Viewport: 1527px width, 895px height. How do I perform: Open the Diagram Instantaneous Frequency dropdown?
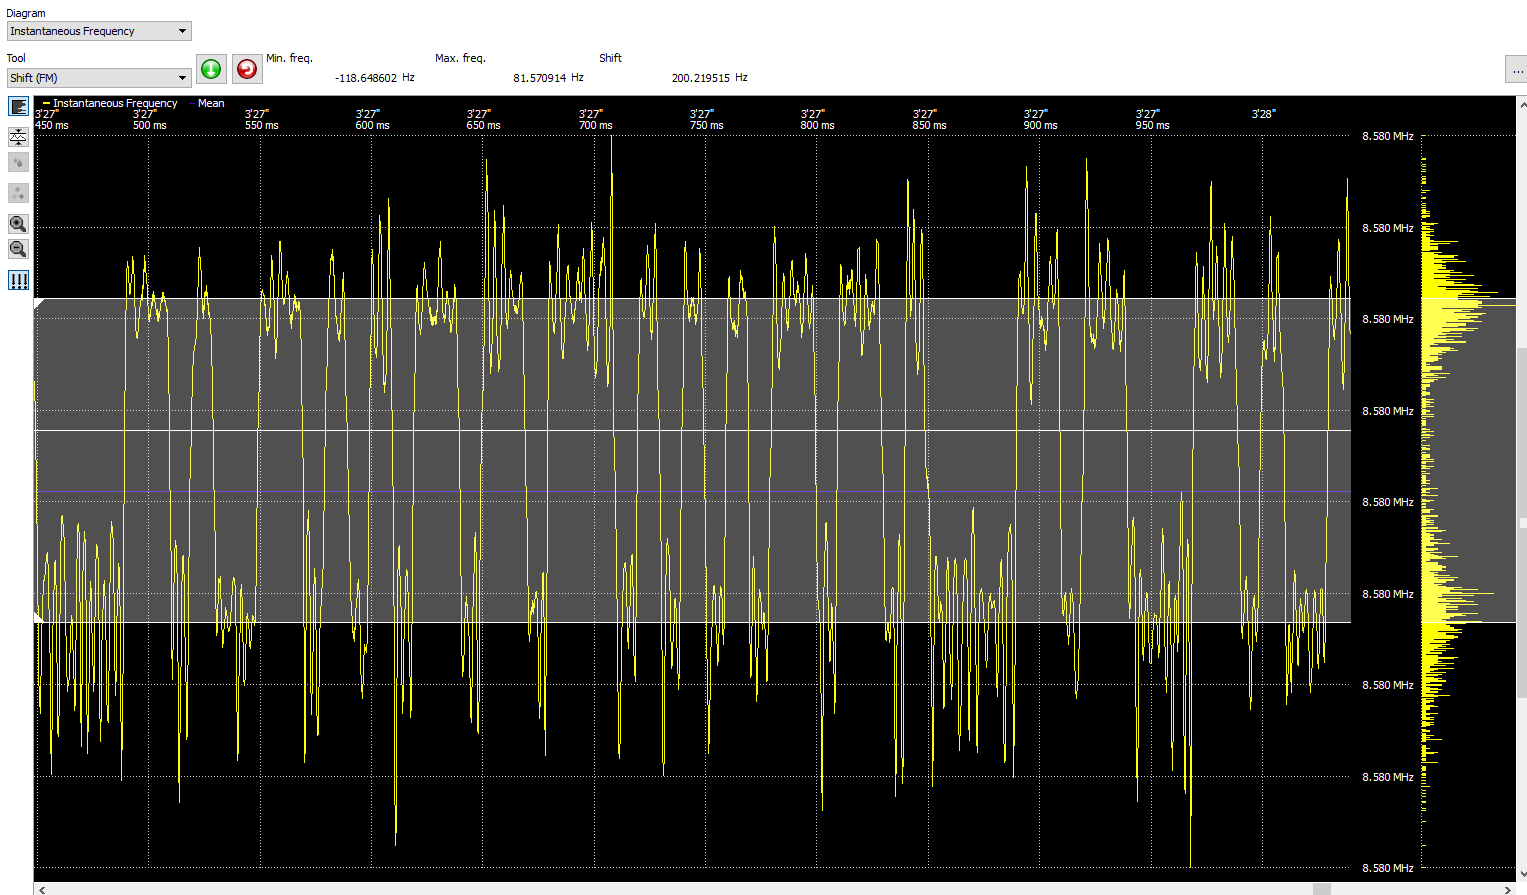tap(99, 31)
